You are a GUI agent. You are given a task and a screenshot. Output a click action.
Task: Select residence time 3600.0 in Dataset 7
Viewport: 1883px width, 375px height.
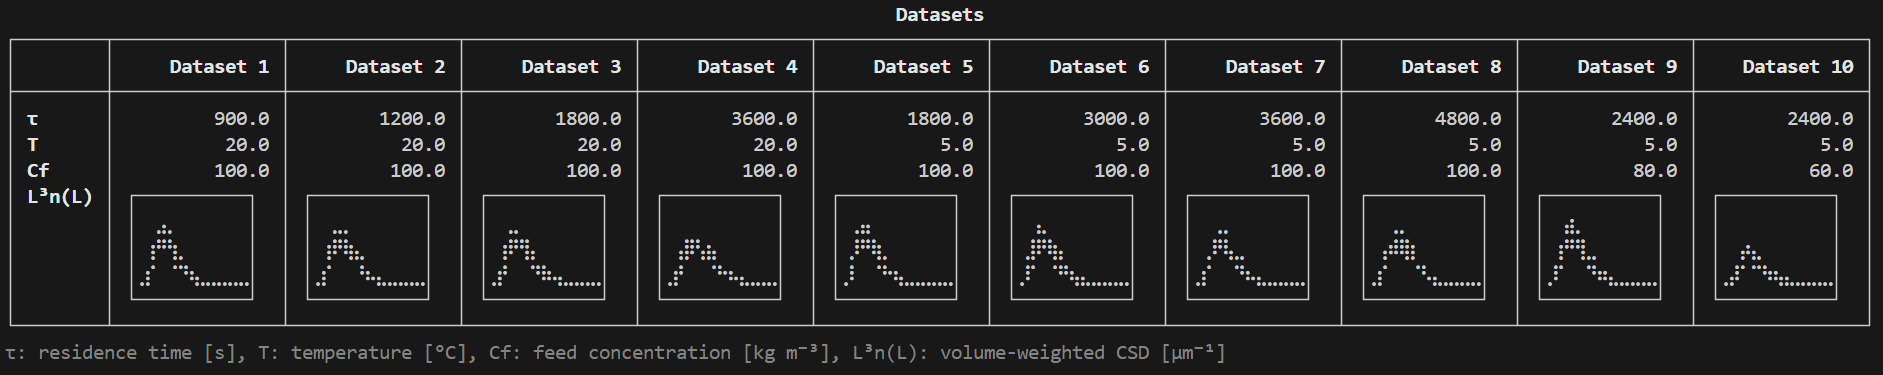(1292, 119)
